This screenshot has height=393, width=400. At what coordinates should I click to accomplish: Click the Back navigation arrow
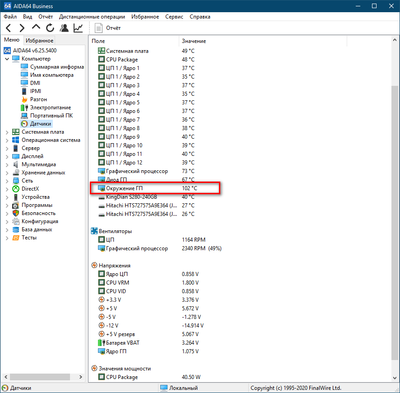tap(9, 28)
